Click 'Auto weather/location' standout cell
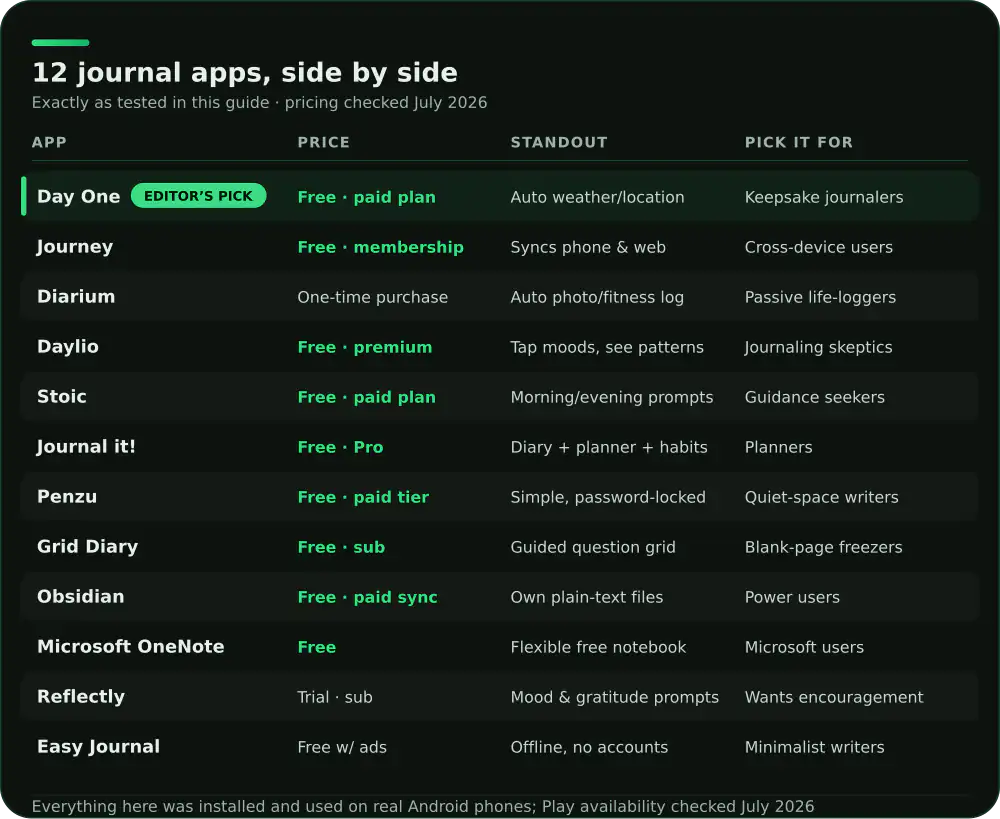The height and width of the screenshot is (819, 1000). click(x=598, y=197)
